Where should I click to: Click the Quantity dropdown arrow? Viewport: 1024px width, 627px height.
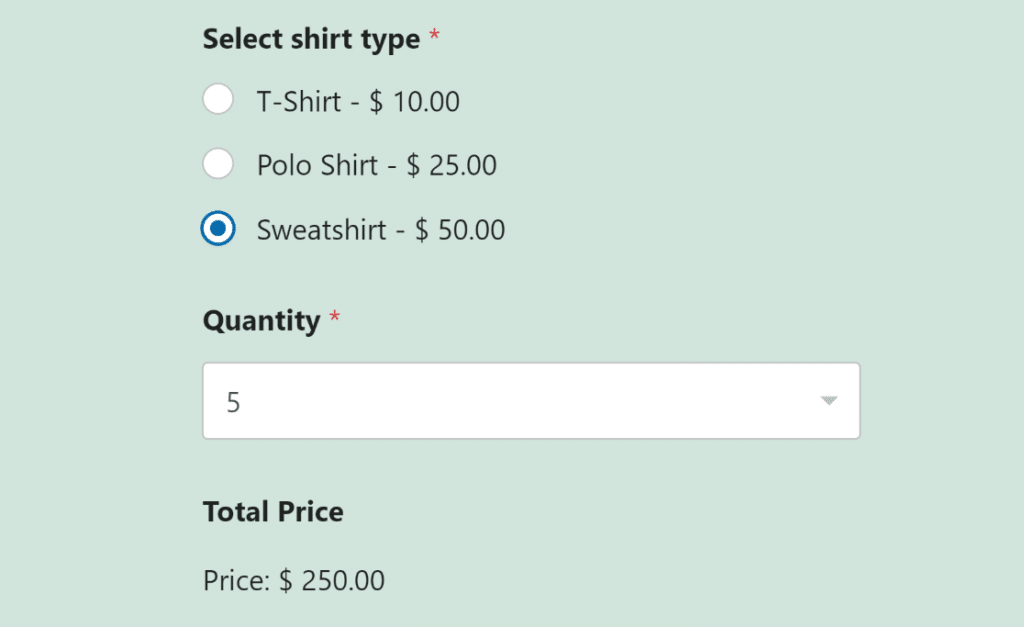point(828,400)
